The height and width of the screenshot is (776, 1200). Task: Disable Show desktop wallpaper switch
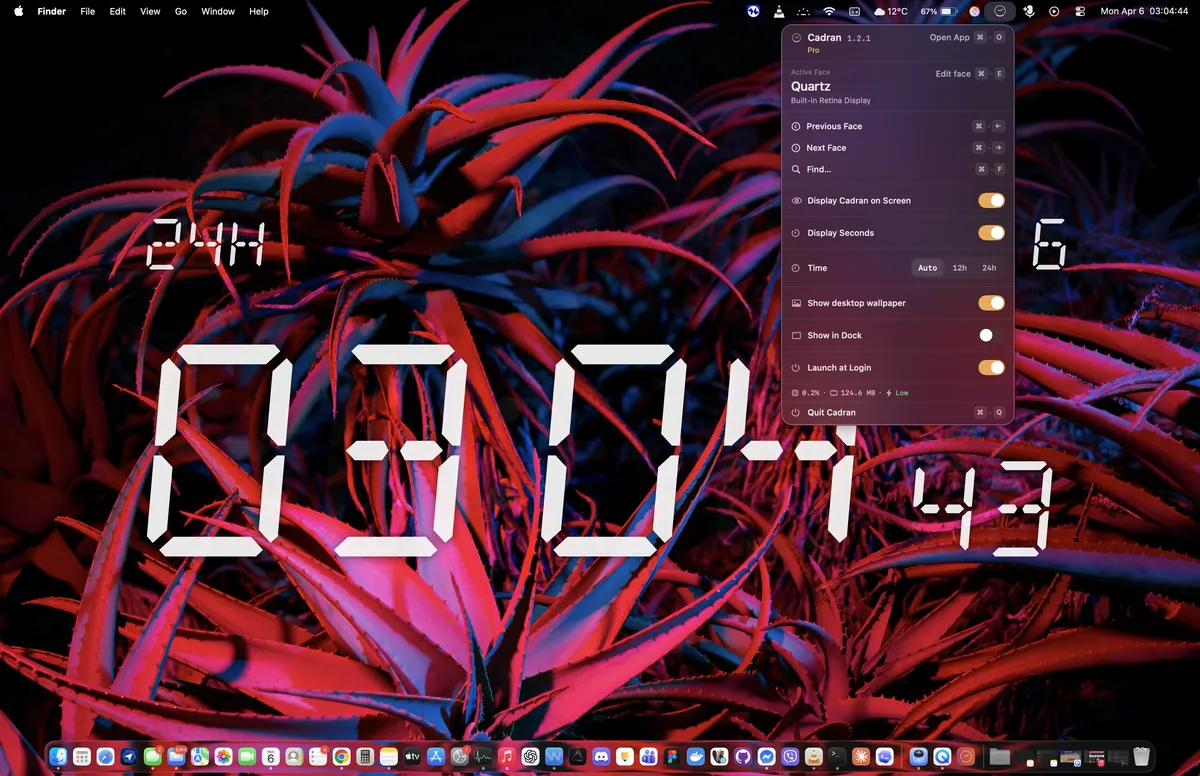[x=991, y=303]
